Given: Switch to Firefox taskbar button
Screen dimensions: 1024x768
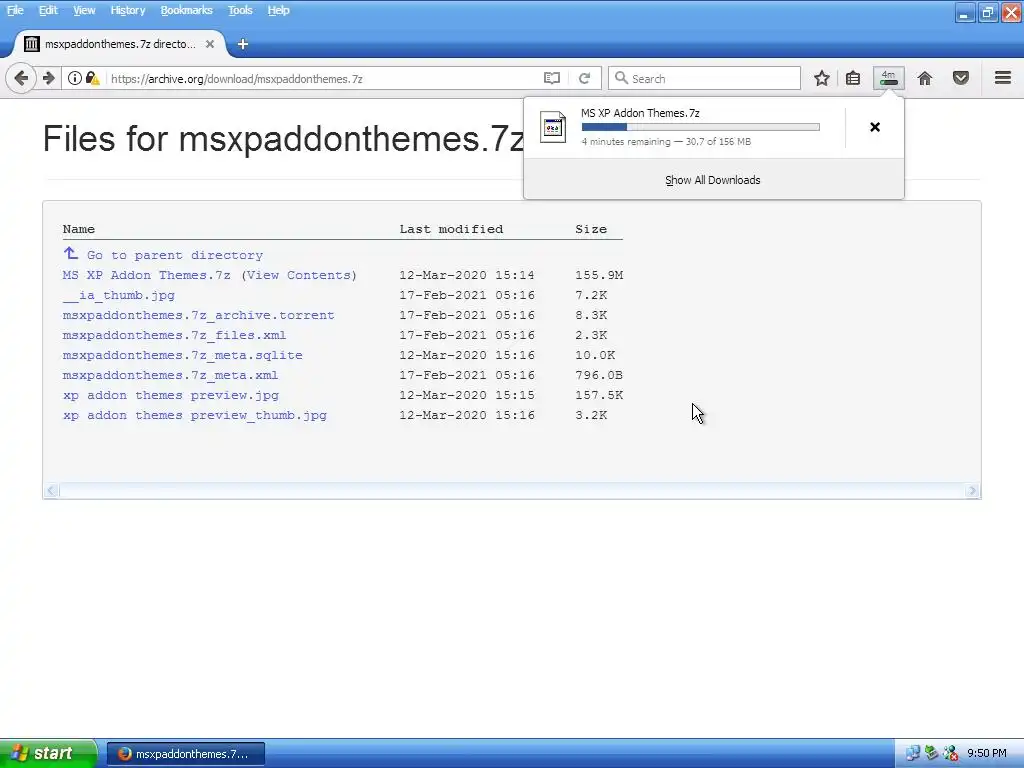Looking at the screenshot, I should (x=186, y=754).
